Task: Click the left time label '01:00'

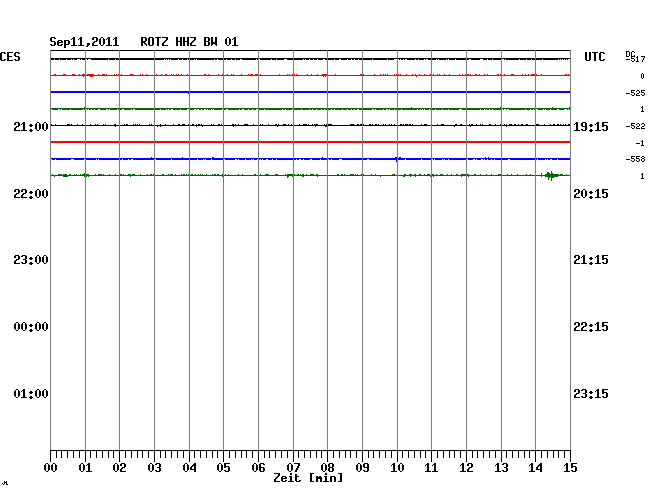Action: pyautogui.click(x=31, y=393)
